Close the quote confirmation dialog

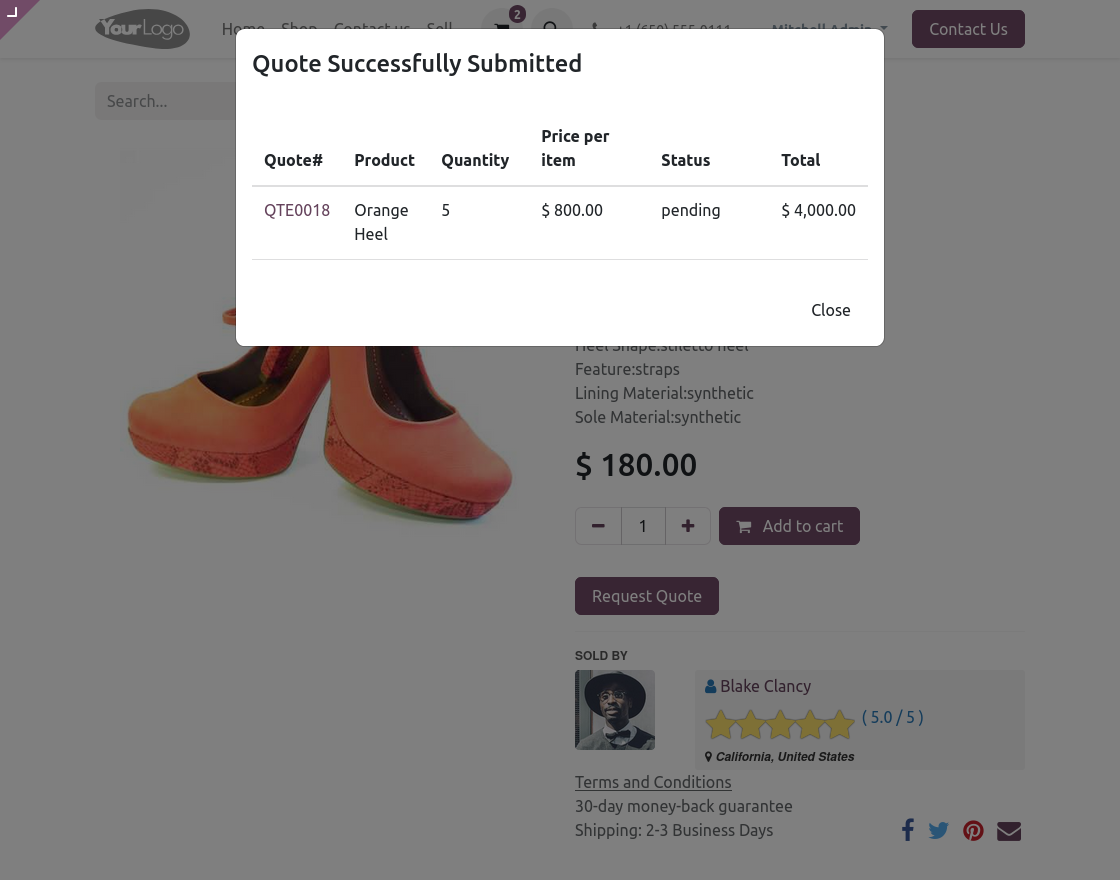831,310
